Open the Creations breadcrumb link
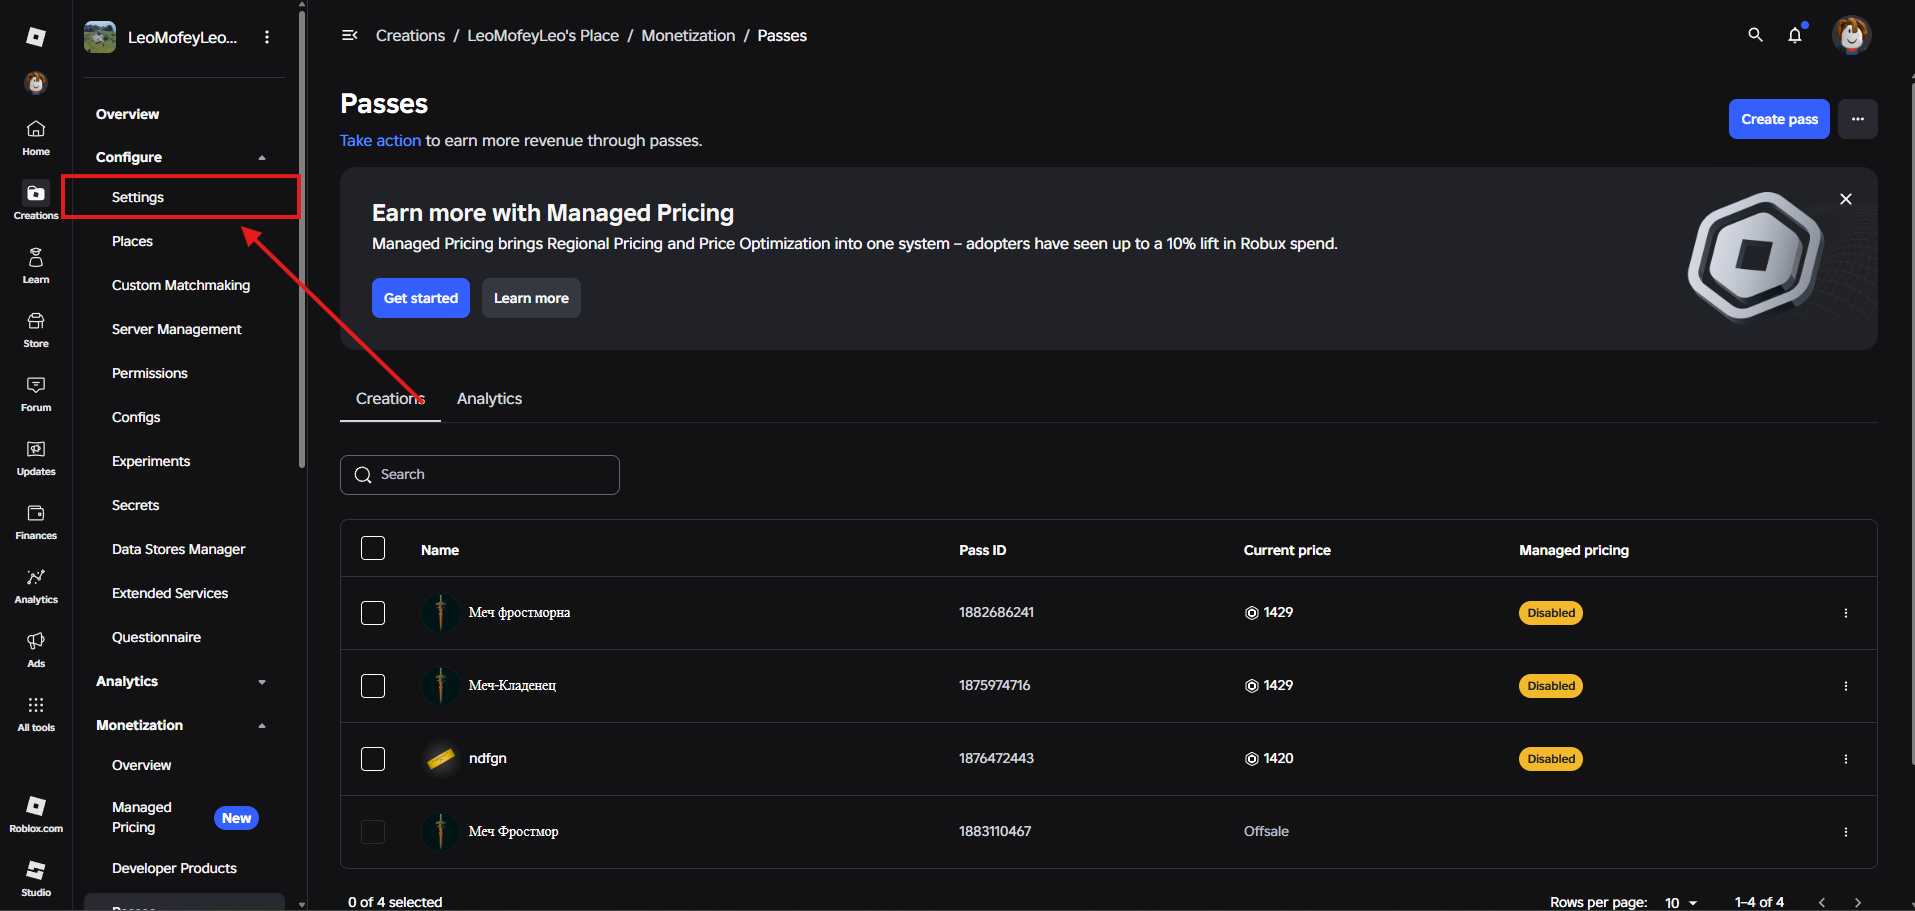 coord(410,36)
